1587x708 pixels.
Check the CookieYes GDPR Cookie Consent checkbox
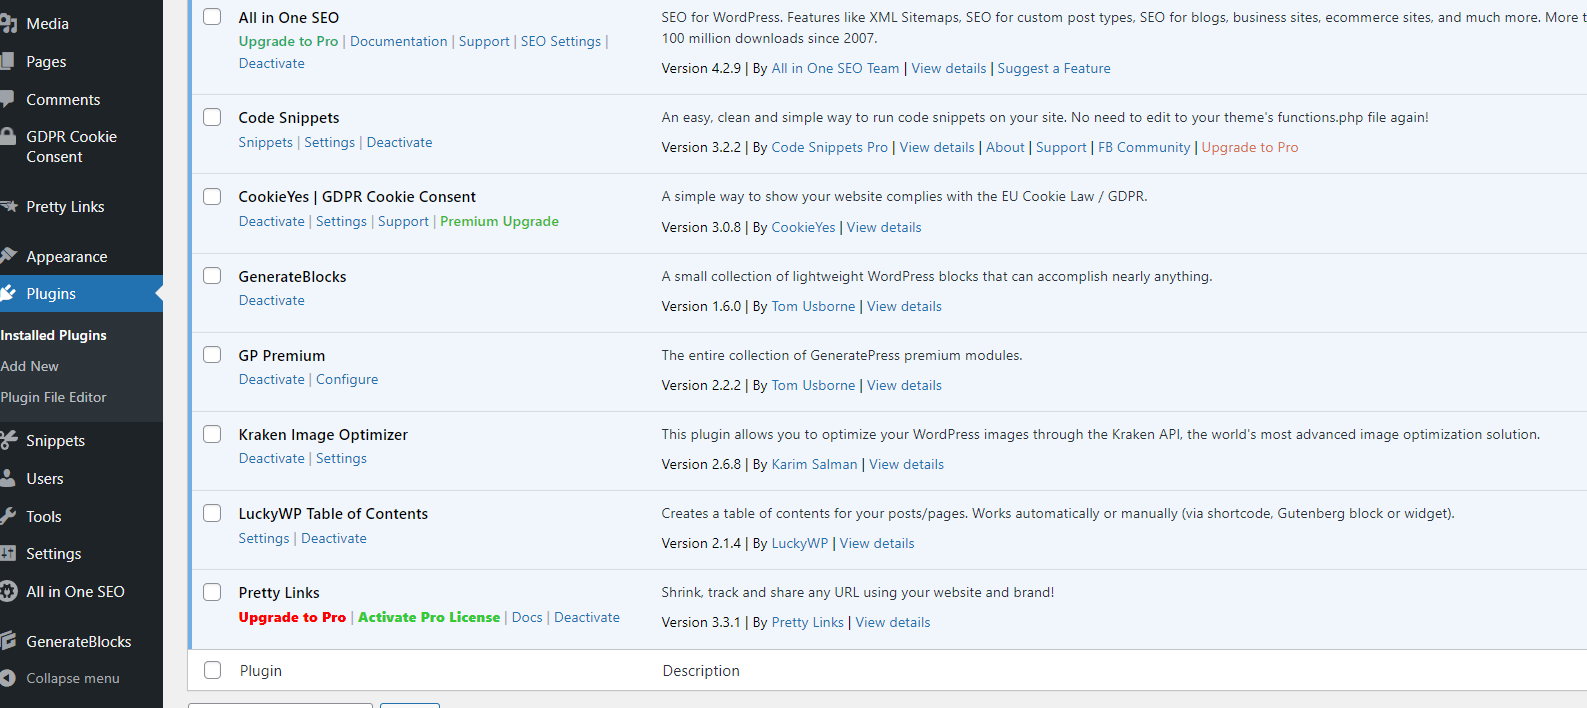(x=212, y=196)
